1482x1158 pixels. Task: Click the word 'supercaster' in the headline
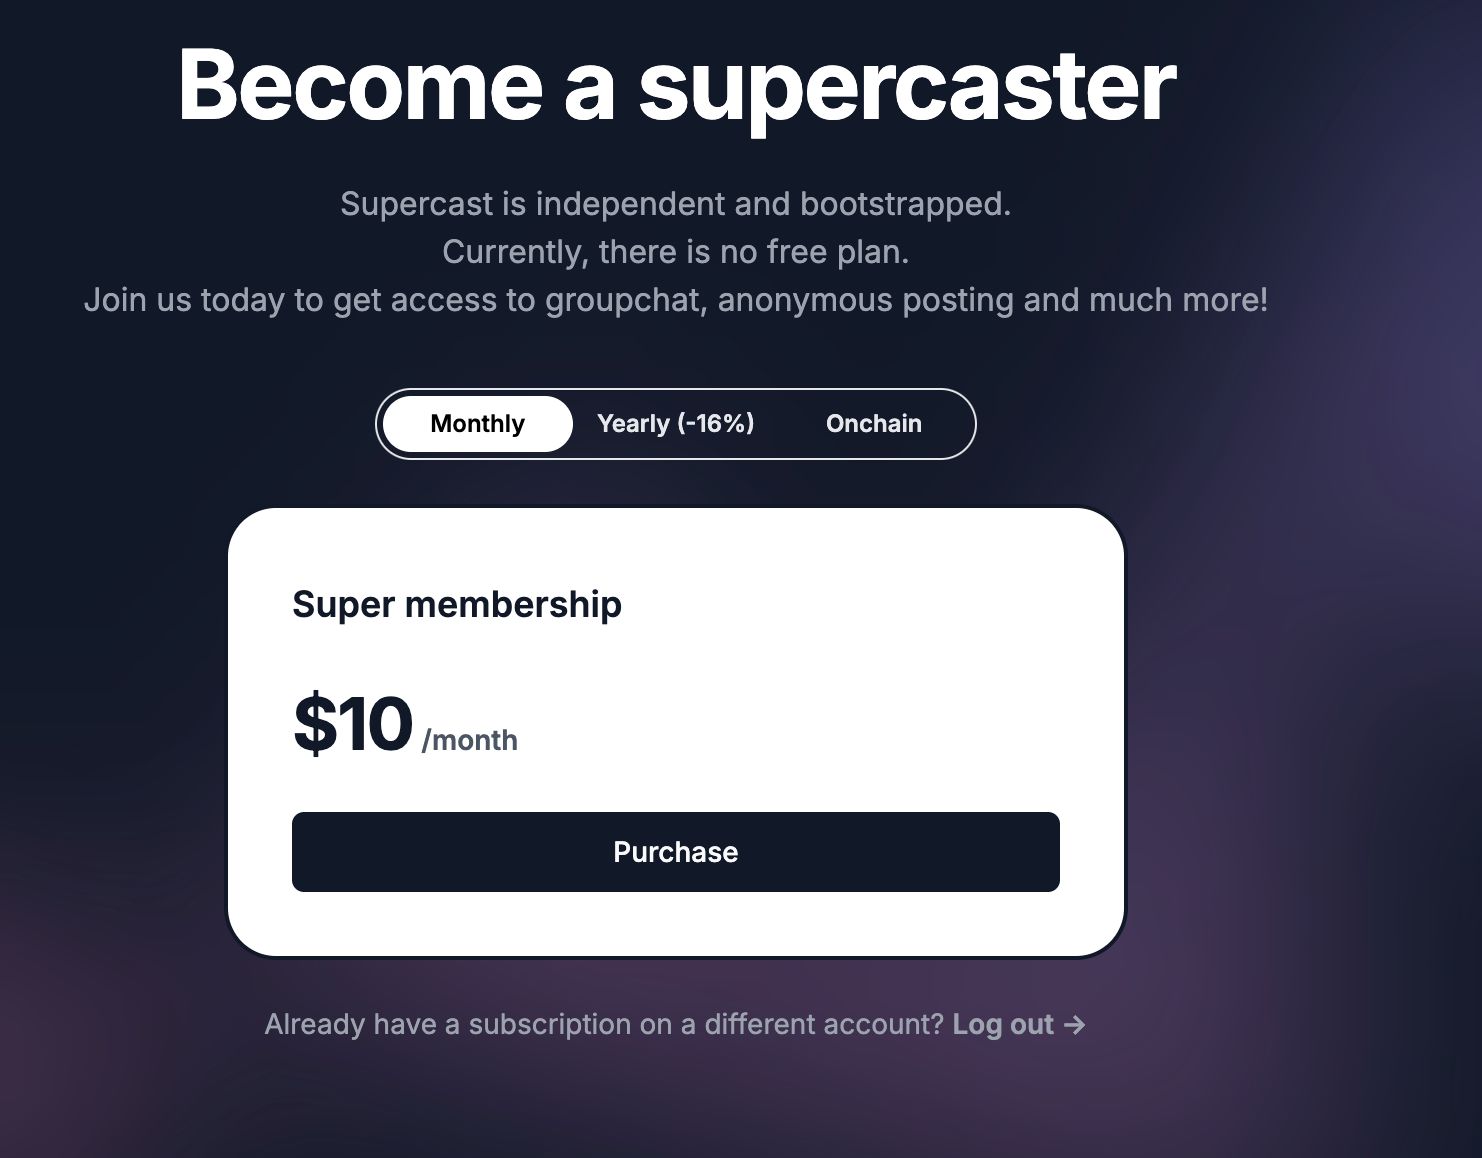click(907, 88)
